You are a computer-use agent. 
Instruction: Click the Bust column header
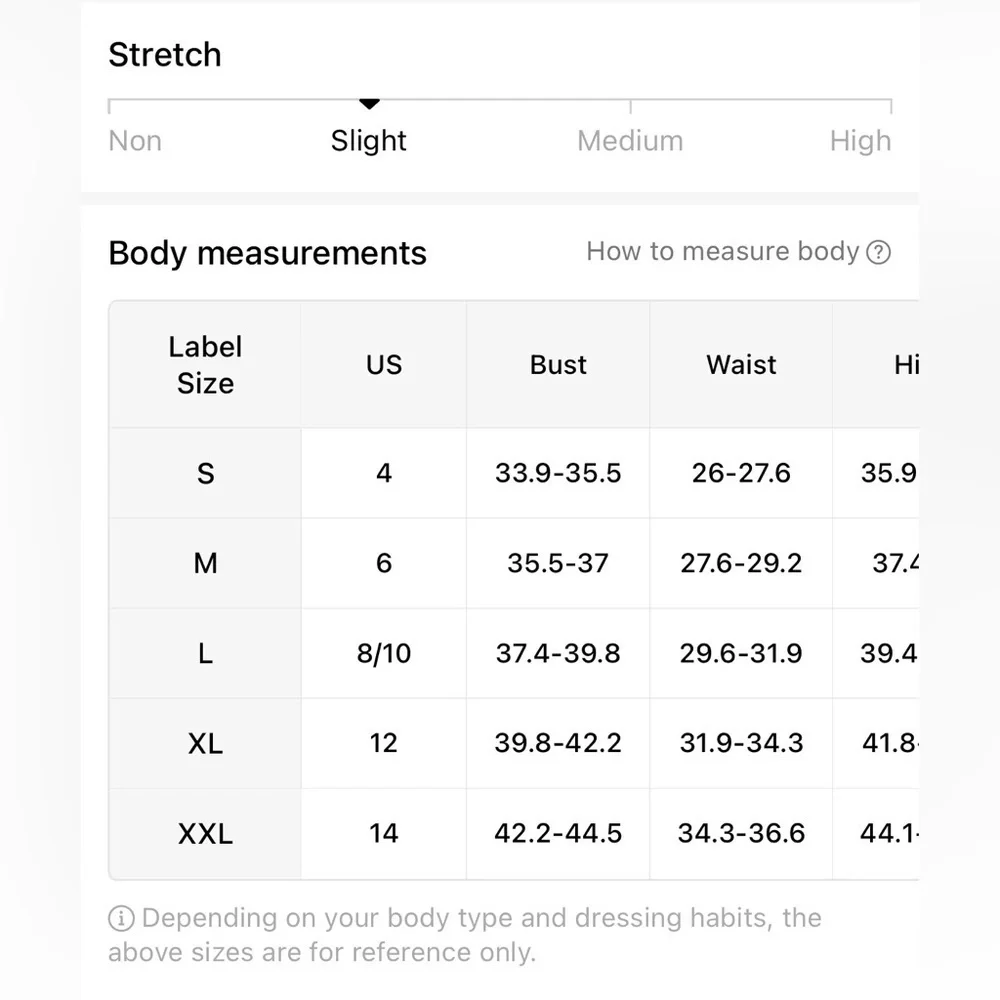pyautogui.click(x=558, y=365)
